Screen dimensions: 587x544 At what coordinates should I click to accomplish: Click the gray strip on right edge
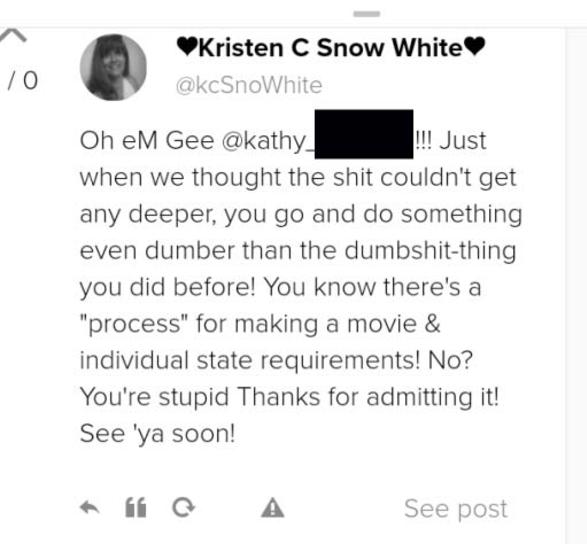[577, 285]
